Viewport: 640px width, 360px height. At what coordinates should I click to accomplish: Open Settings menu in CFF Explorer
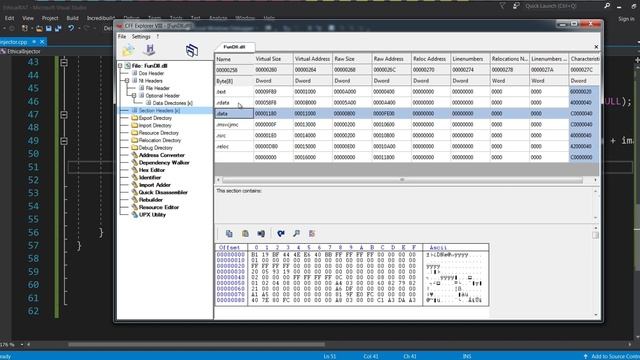(141, 36)
